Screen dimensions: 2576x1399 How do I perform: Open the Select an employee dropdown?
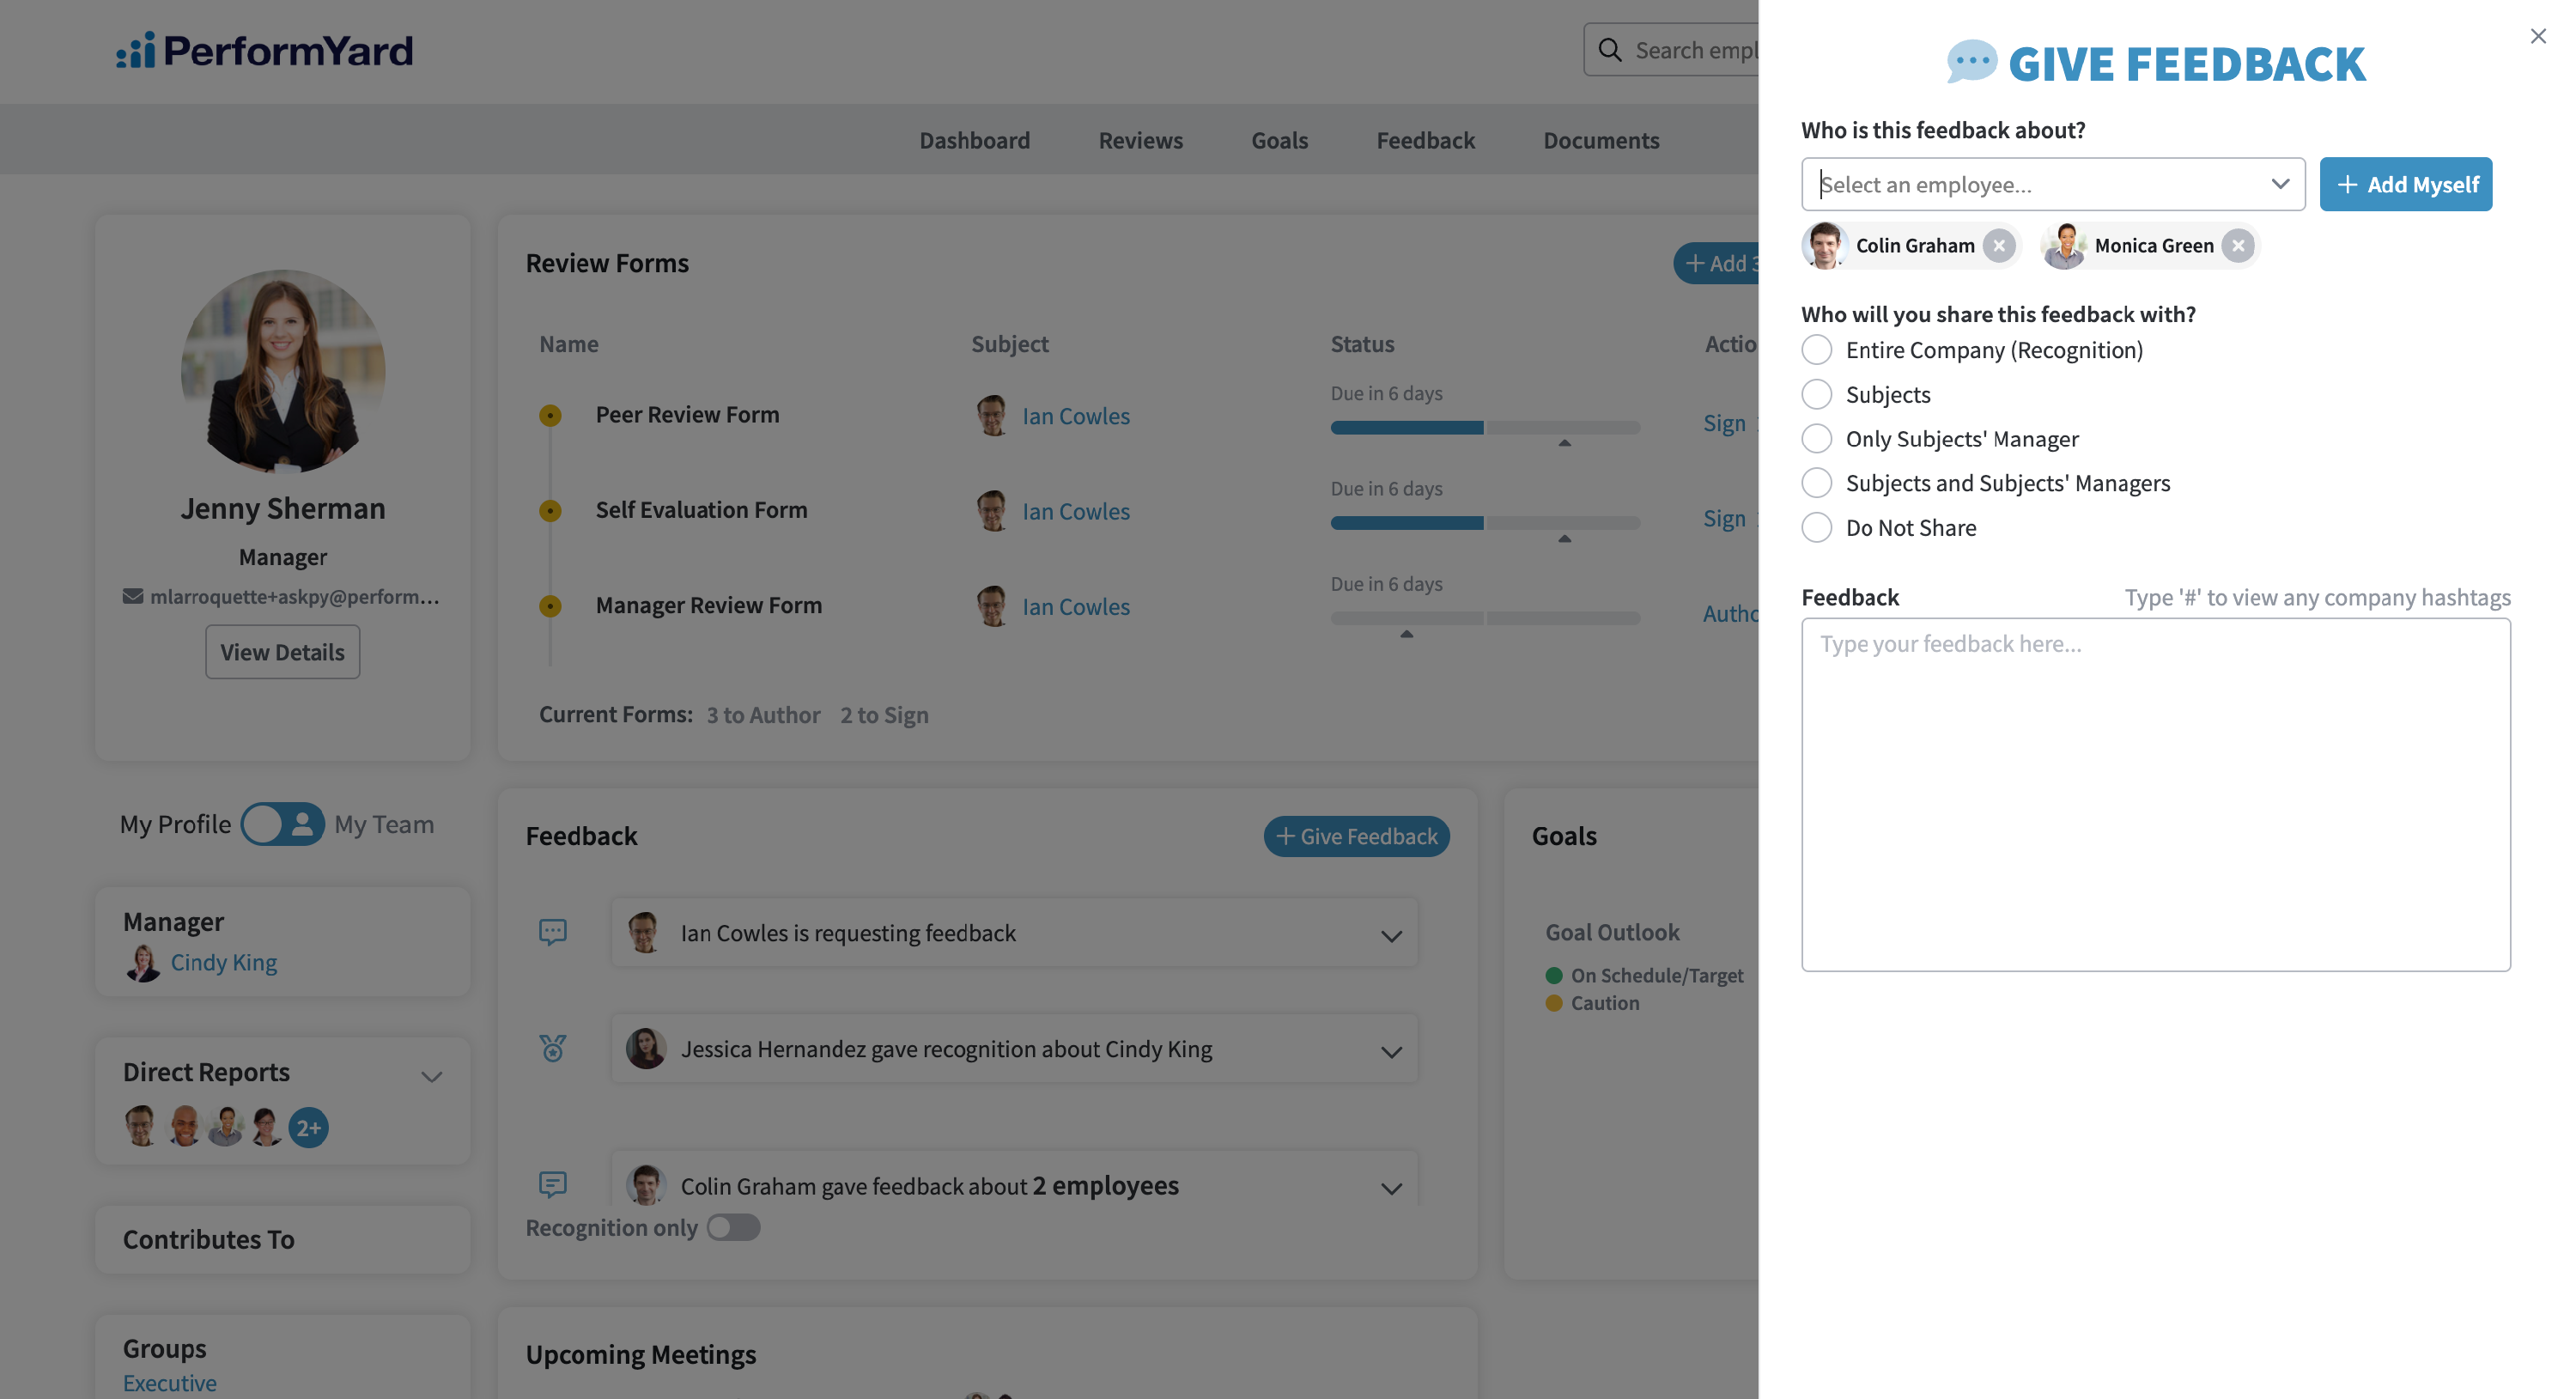[2052, 184]
